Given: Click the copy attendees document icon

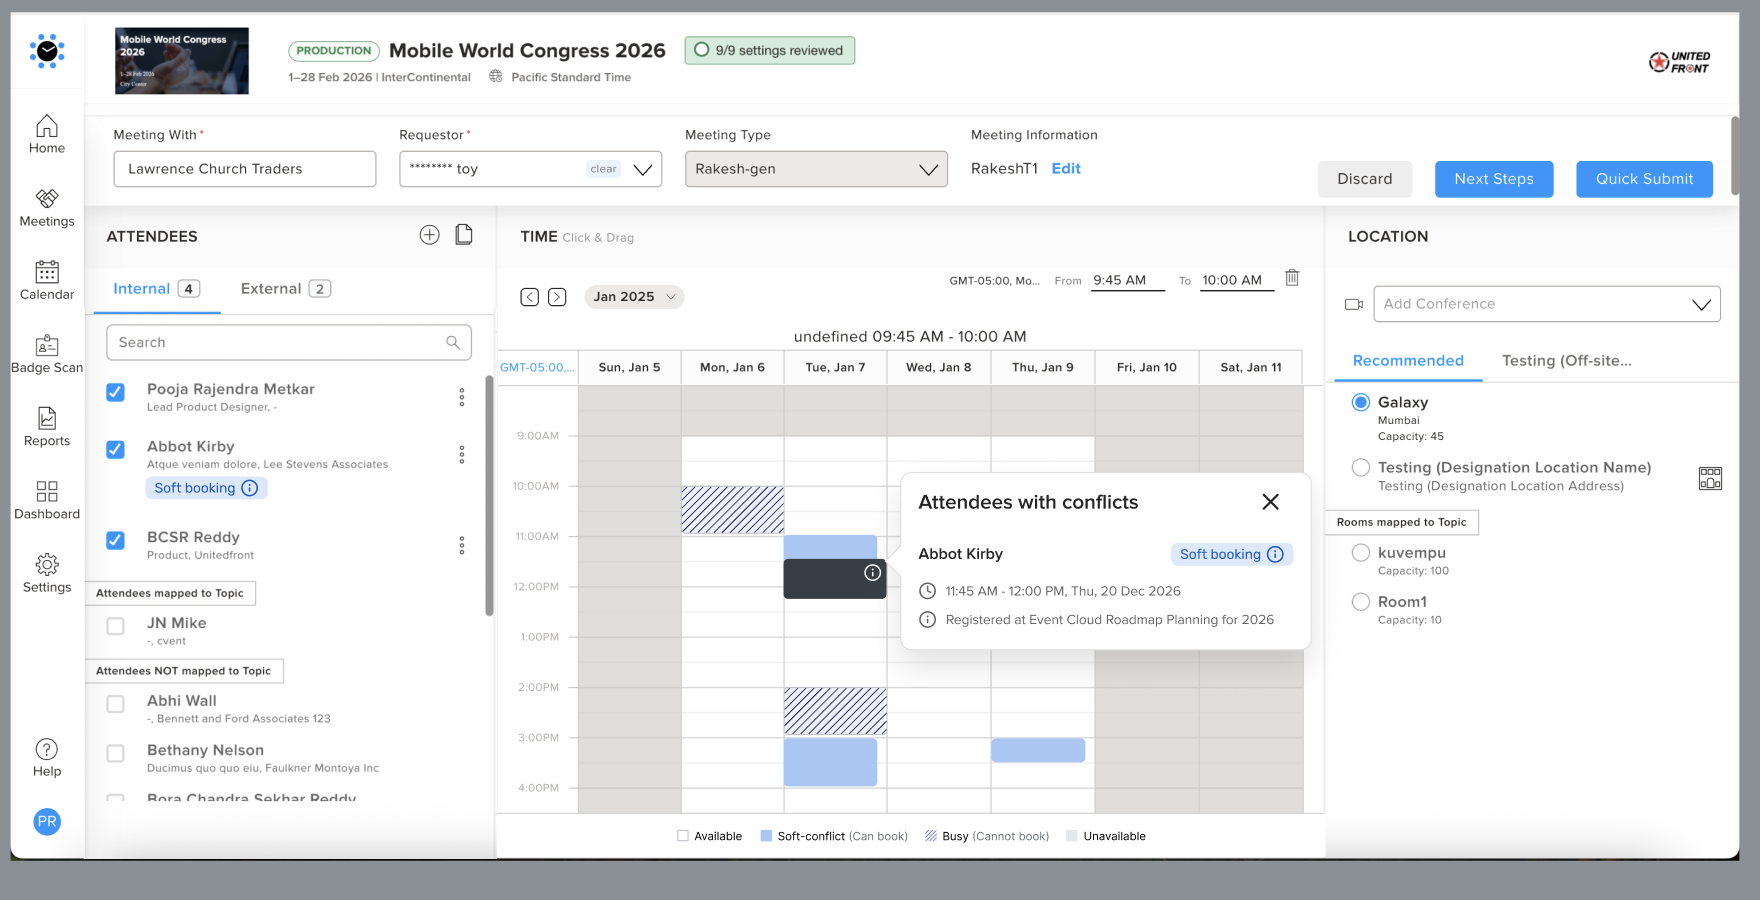Looking at the screenshot, I should tap(464, 235).
